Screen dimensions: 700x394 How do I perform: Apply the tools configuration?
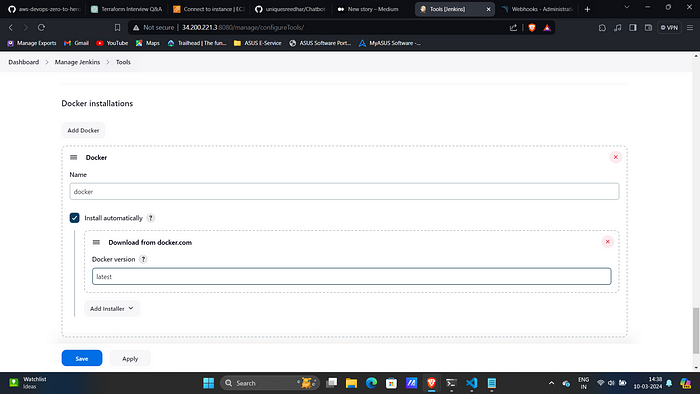pos(130,358)
